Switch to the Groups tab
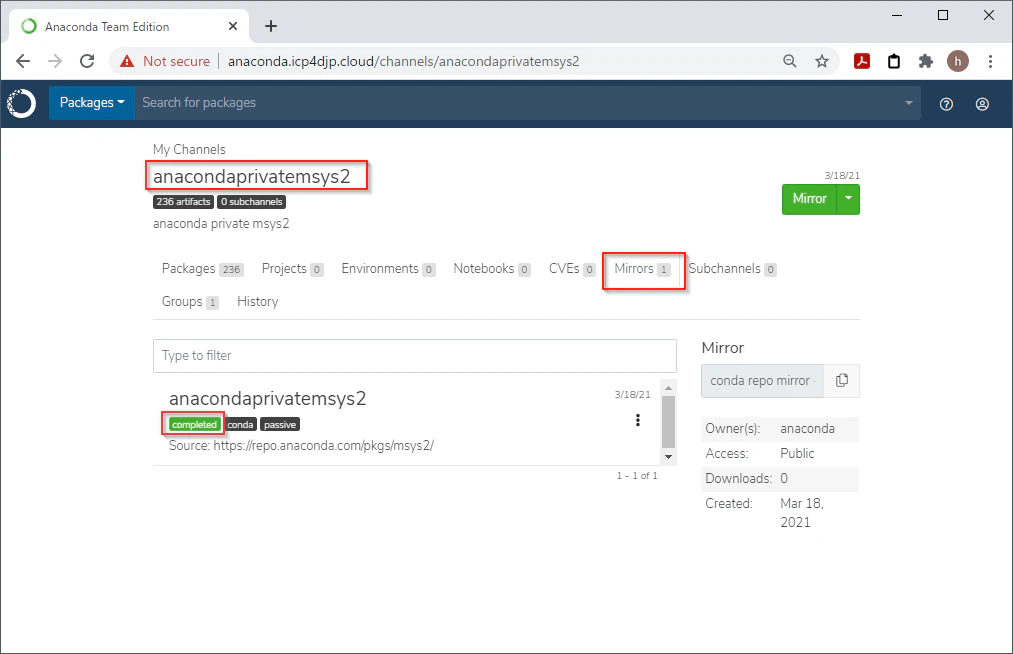The image size is (1013, 654). click(x=190, y=302)
